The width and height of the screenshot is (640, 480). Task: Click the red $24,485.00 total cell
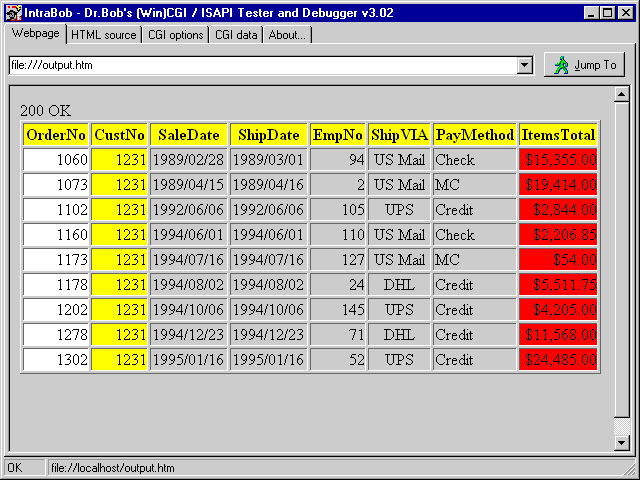[x=558, y=359]
